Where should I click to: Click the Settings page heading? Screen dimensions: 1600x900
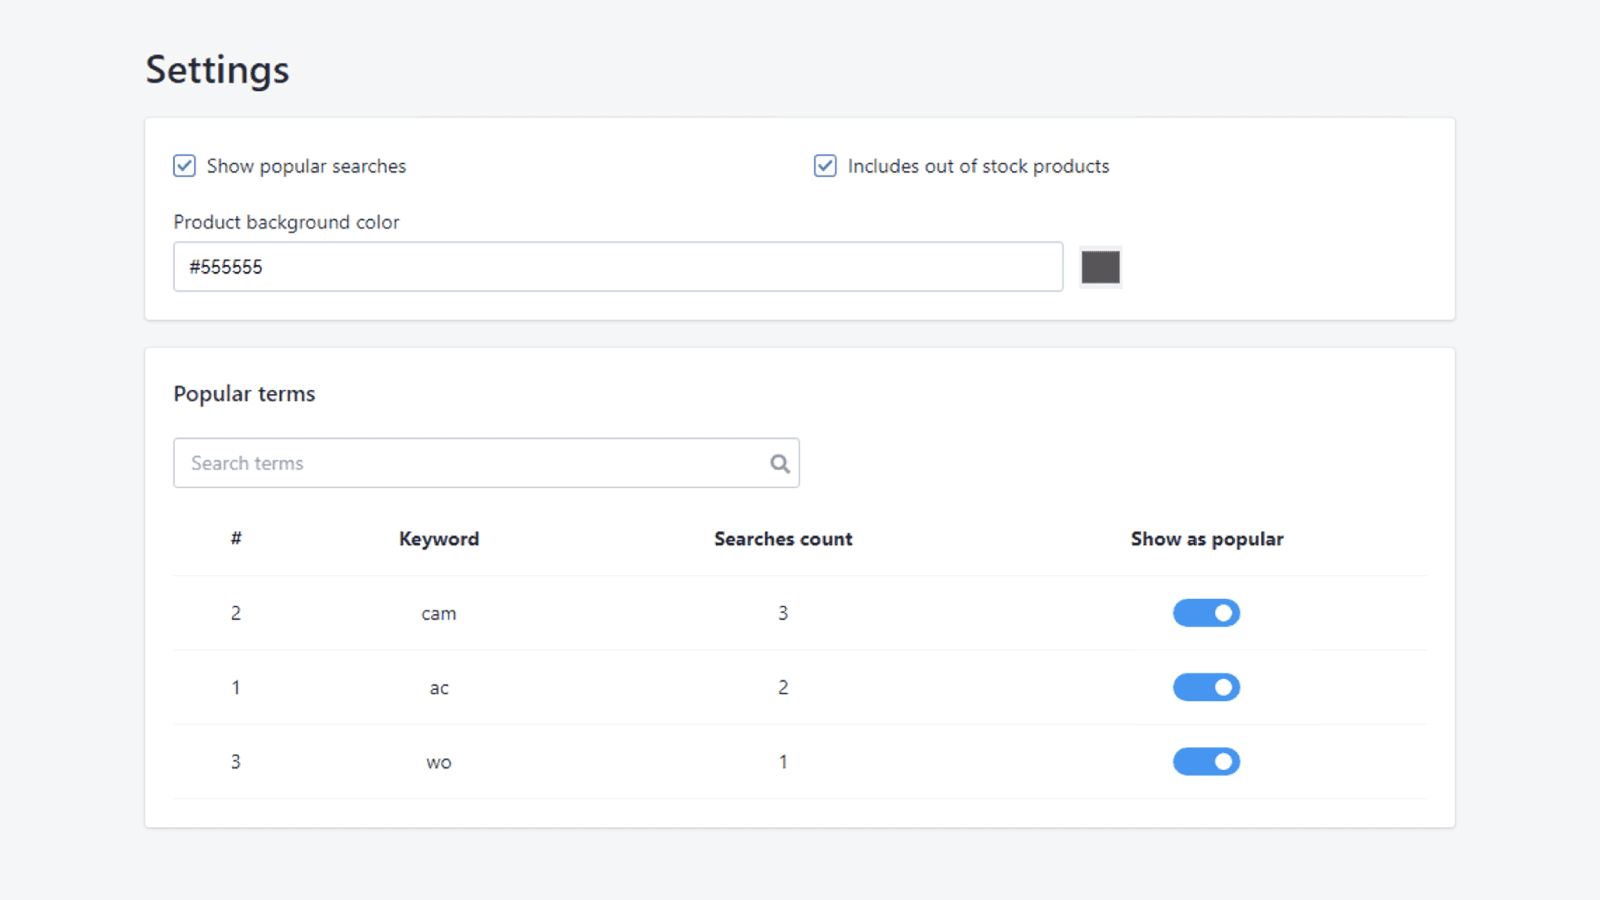pos(217,69)
